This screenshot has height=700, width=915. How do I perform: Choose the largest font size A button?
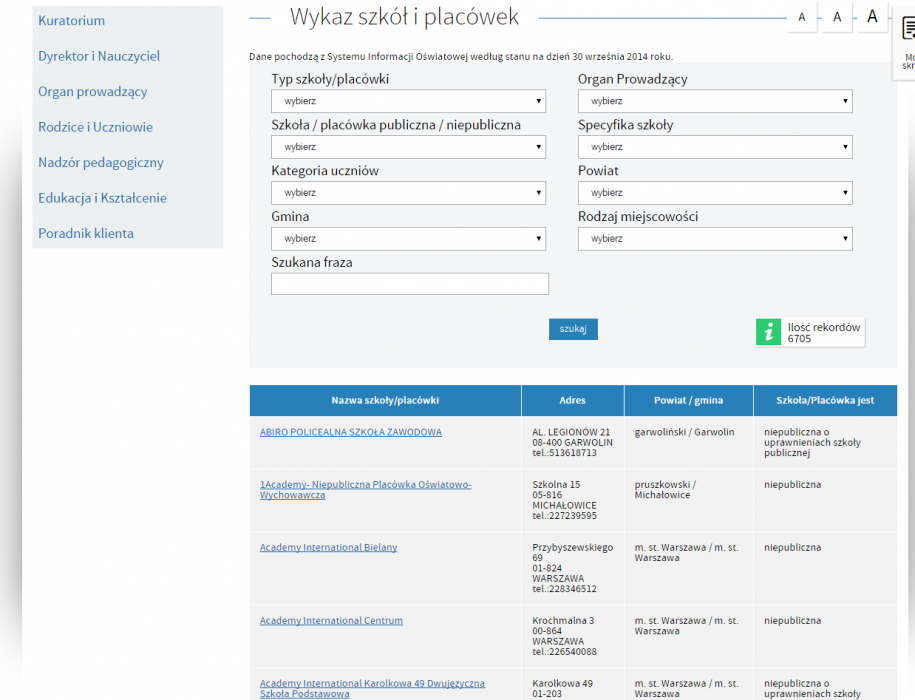[872, 17]
